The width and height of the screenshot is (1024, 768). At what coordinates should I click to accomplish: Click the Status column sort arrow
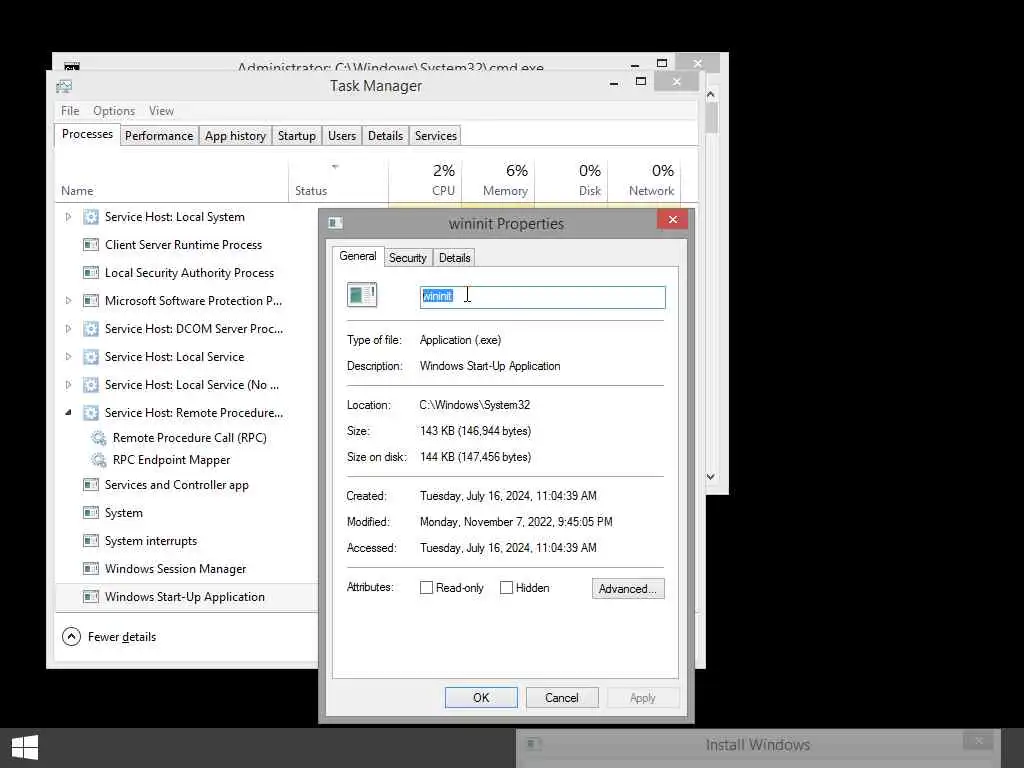click(335, 167)
